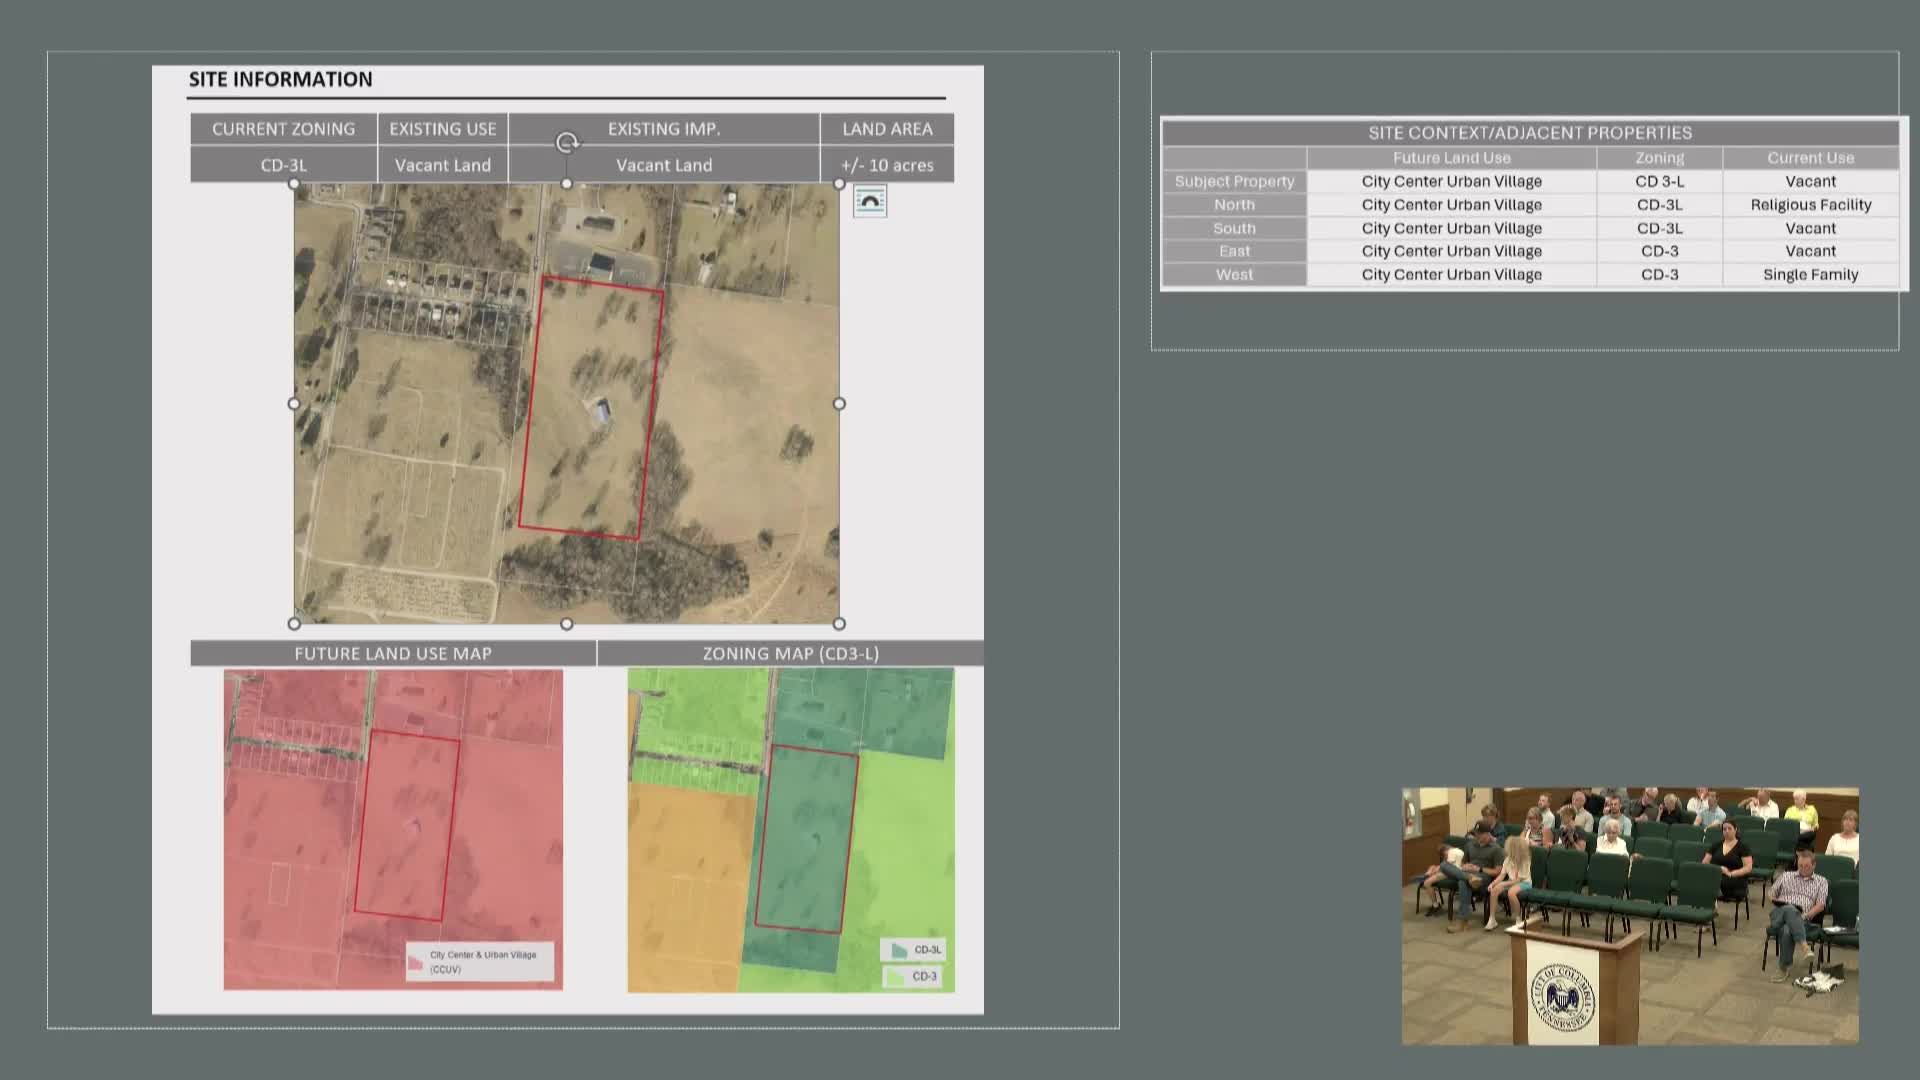This screenshot has height=1080, width=1920.
Task: Select the Future Land Use map image
Action: 393,829
